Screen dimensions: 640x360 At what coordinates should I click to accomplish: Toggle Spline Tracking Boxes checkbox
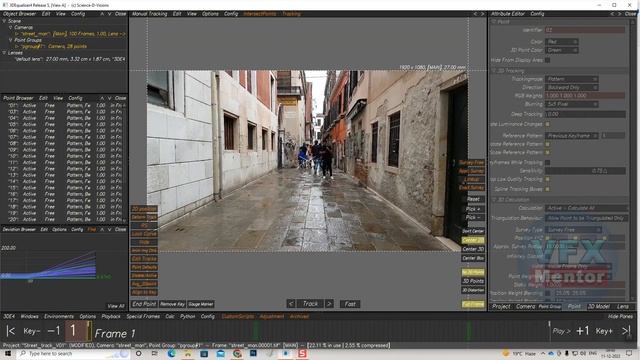point(547,189)
